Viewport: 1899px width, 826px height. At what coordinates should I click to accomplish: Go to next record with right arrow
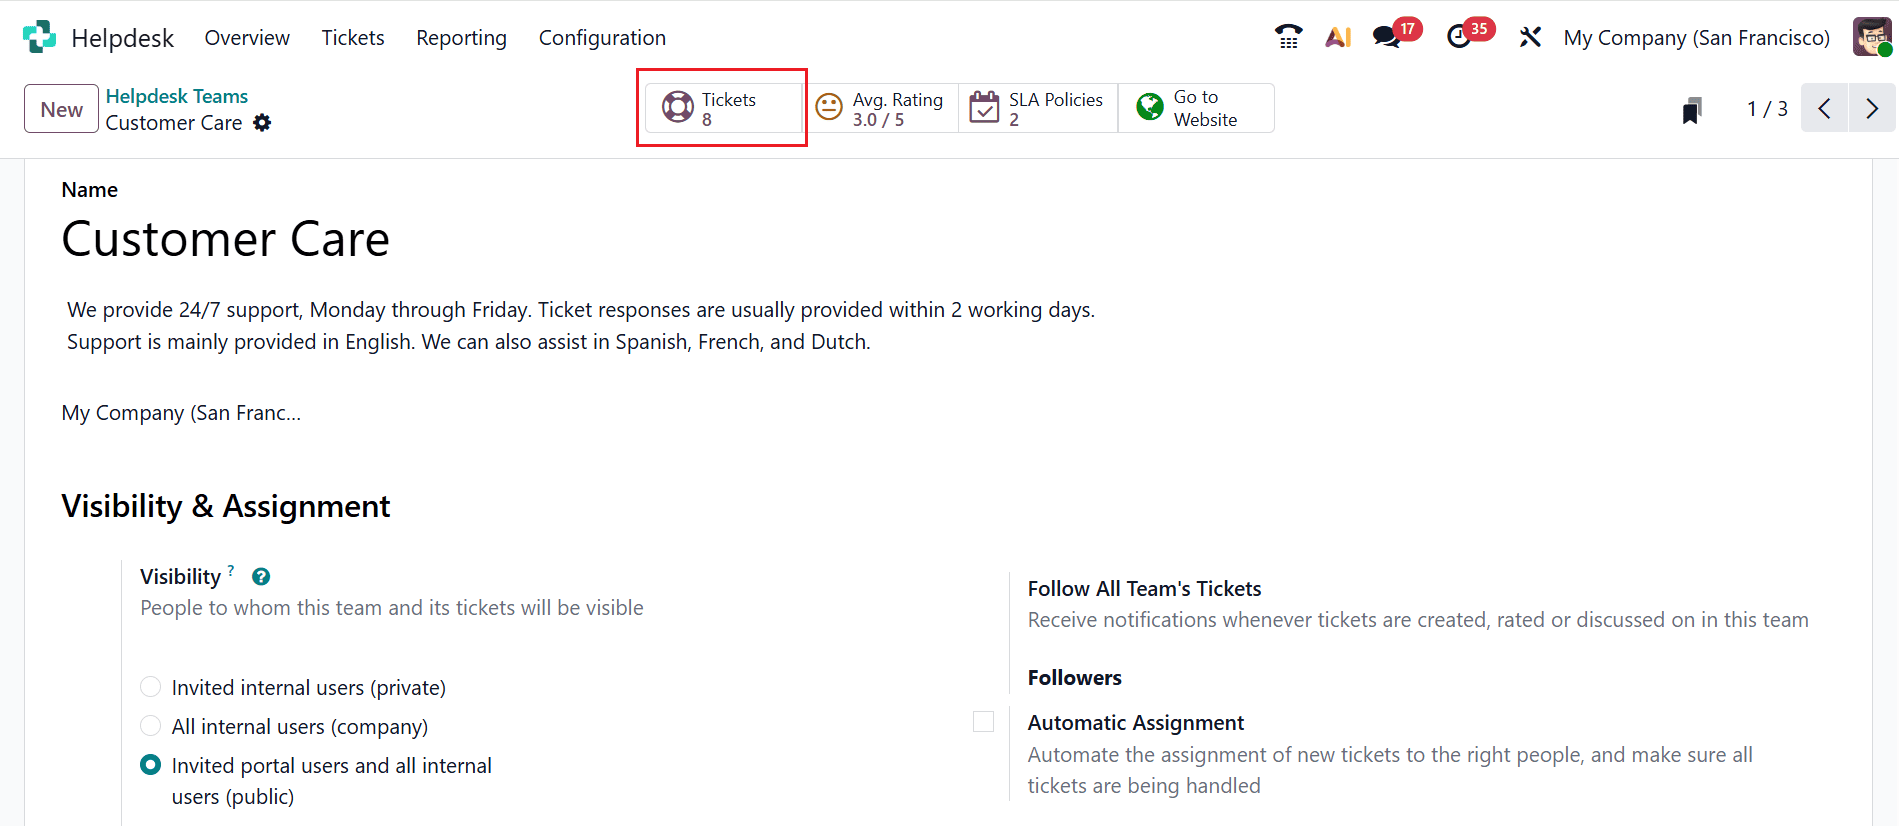[1872, 108]
